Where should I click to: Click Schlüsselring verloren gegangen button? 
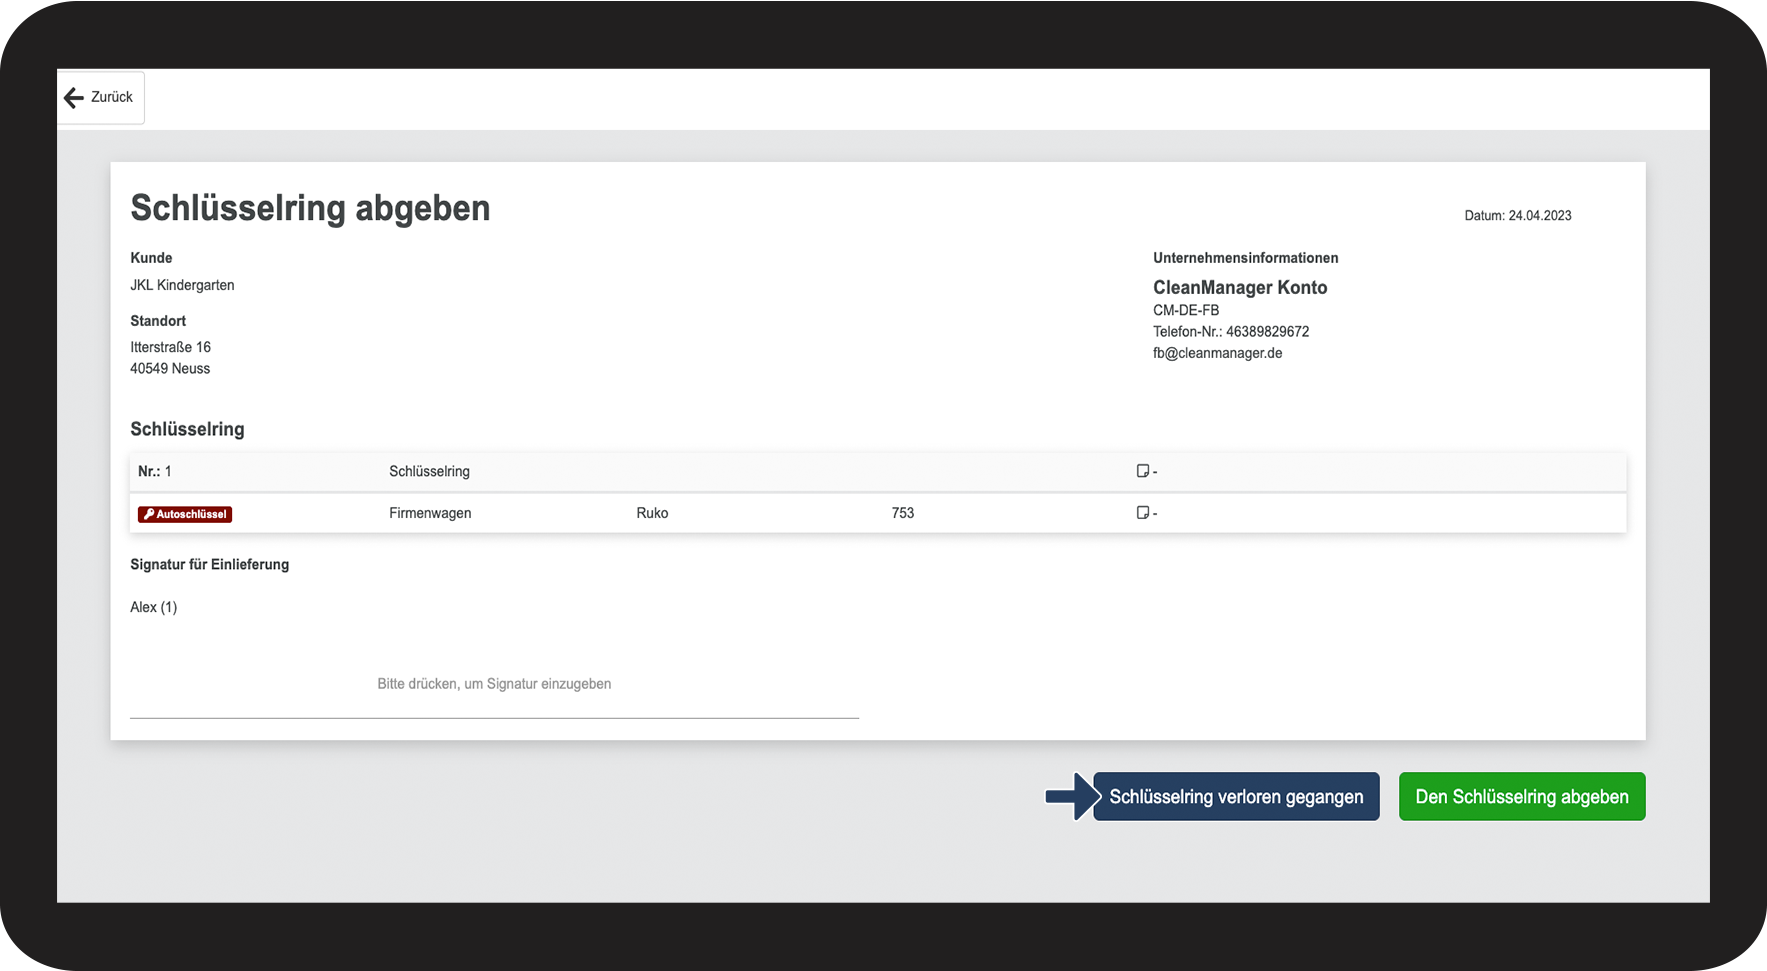pyautogui.click(x=1236, y=797)
